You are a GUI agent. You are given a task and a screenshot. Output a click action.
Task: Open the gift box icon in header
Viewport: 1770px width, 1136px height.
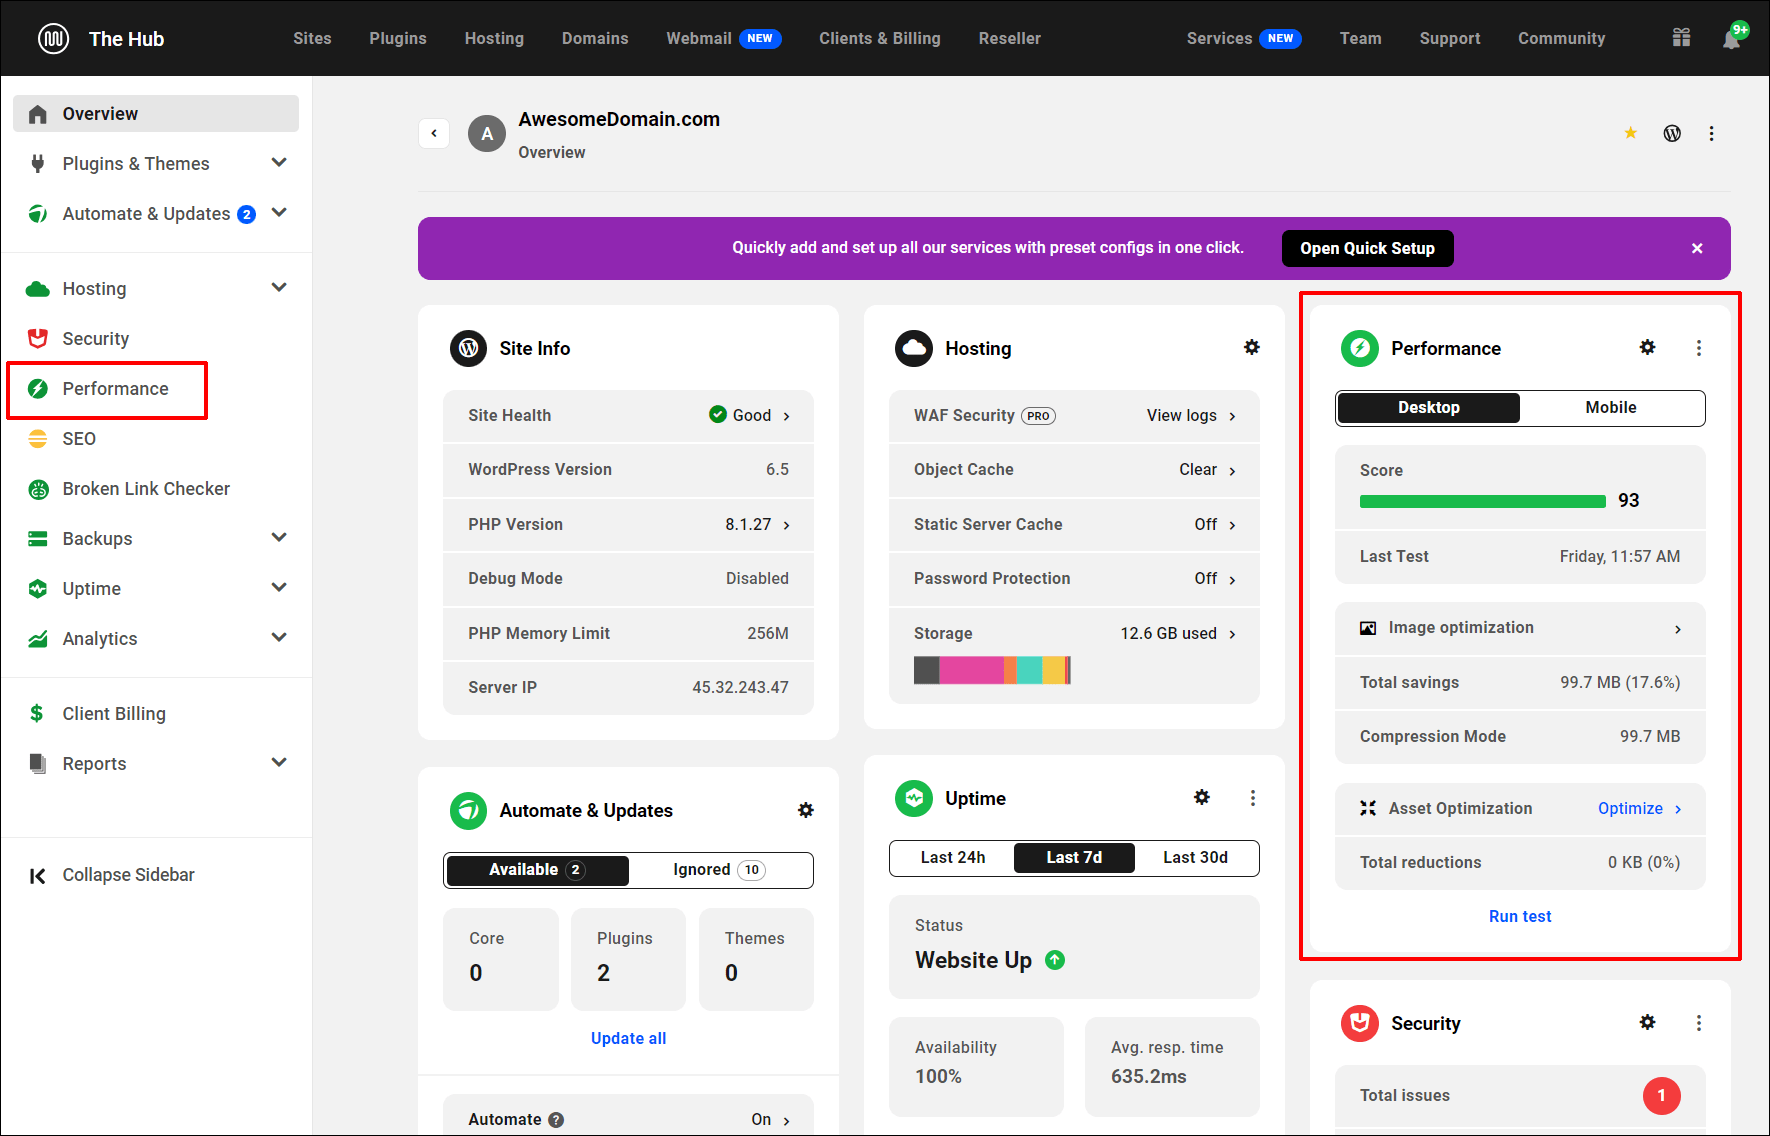(x=1681, y=38)
